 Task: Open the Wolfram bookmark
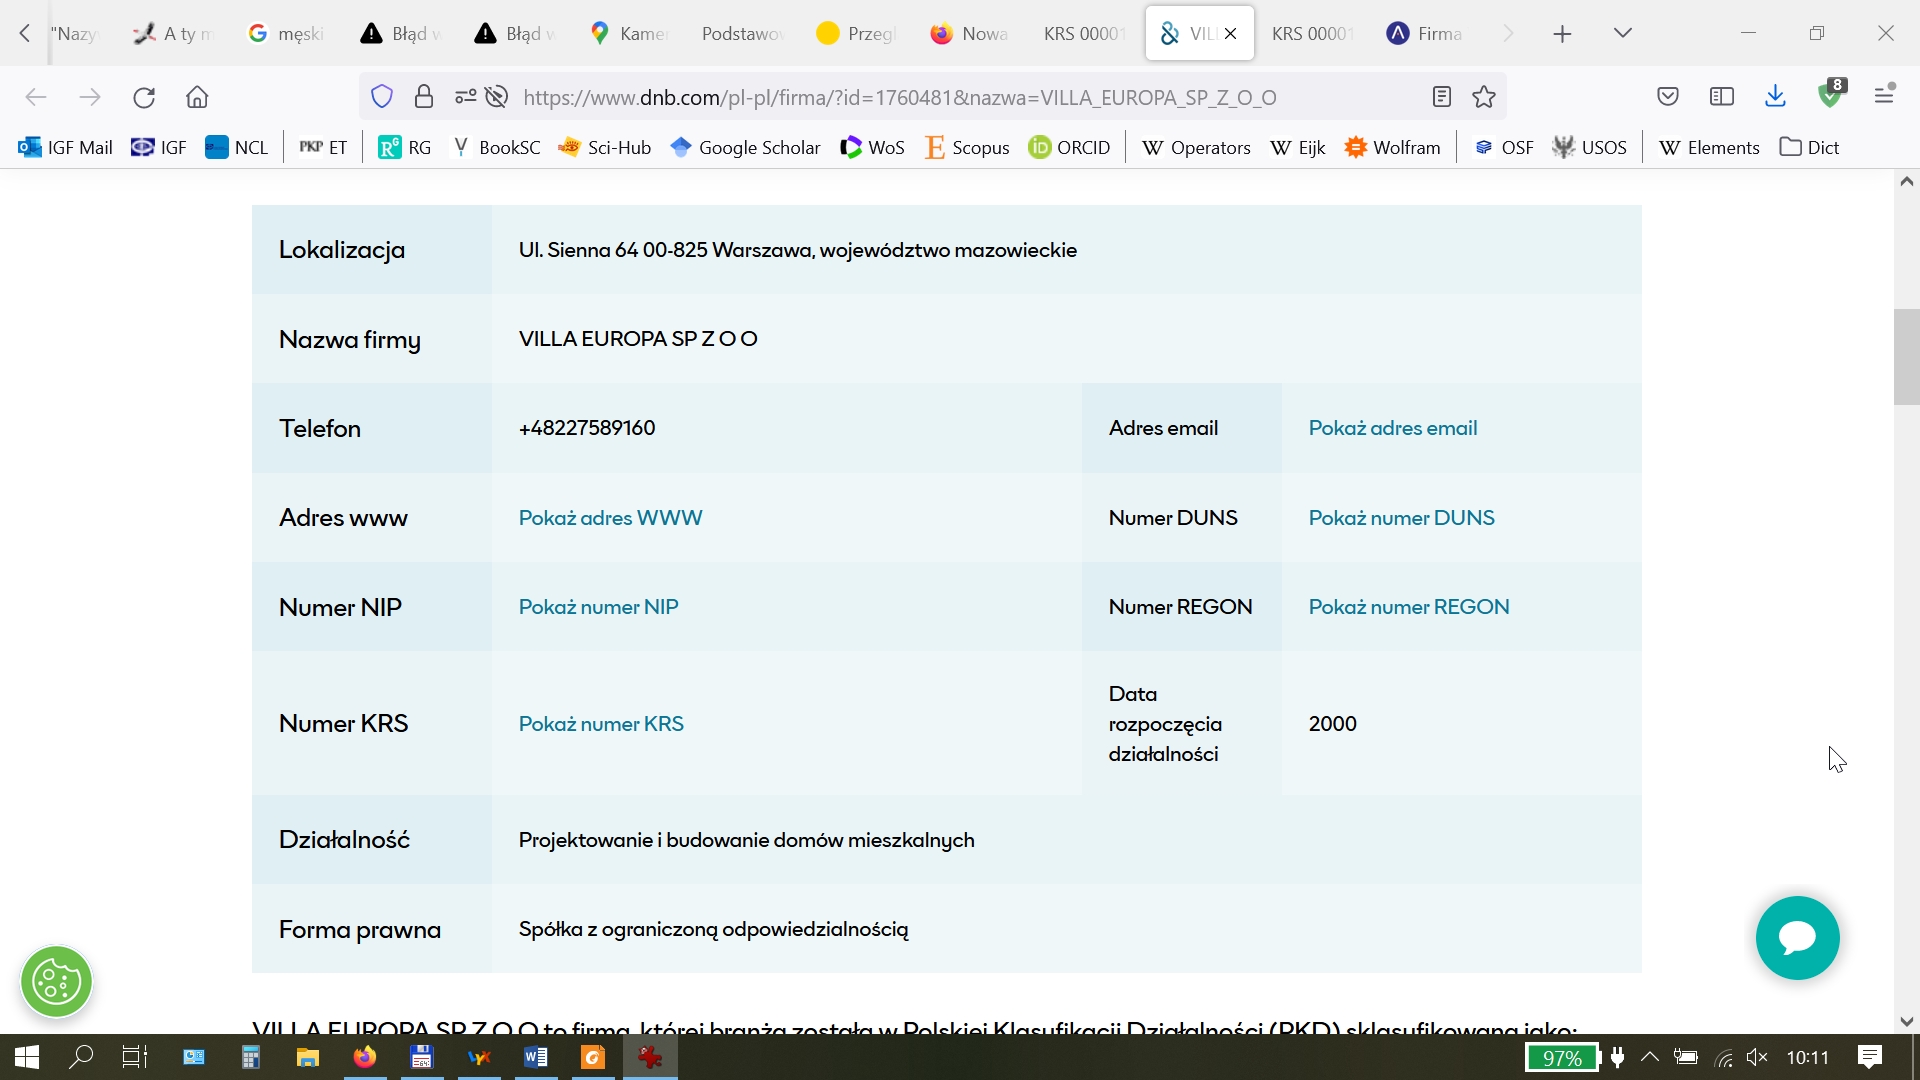(1392, 147)
